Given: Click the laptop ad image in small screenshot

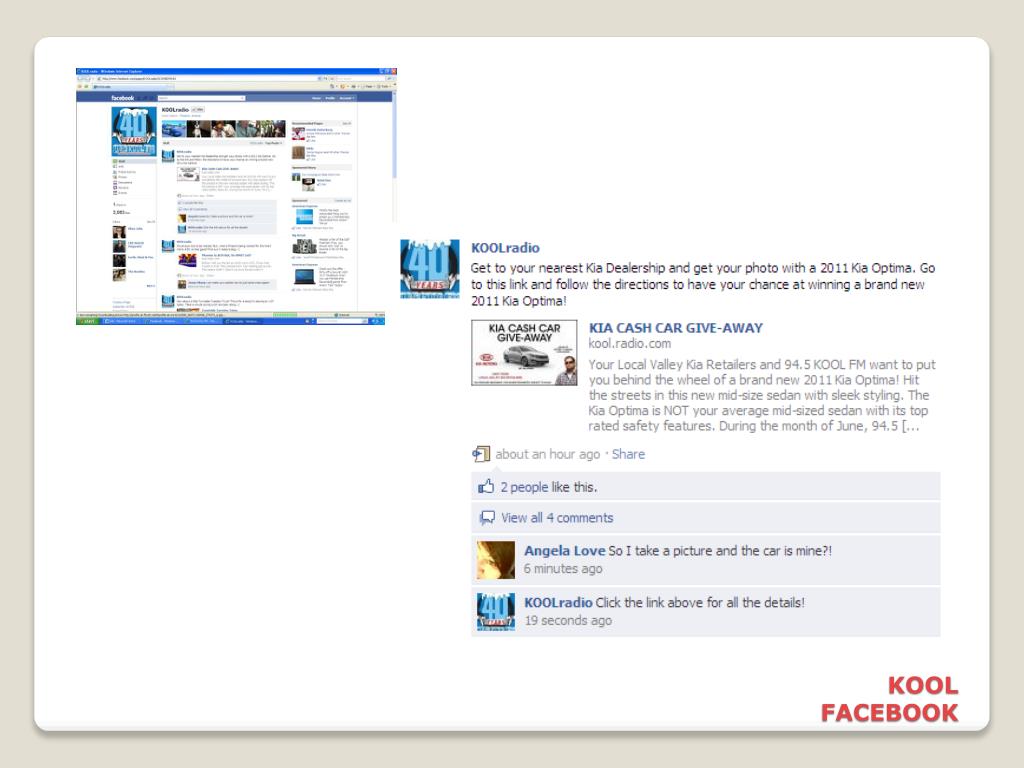Looking at the screenshot, I should click(304, 276).
